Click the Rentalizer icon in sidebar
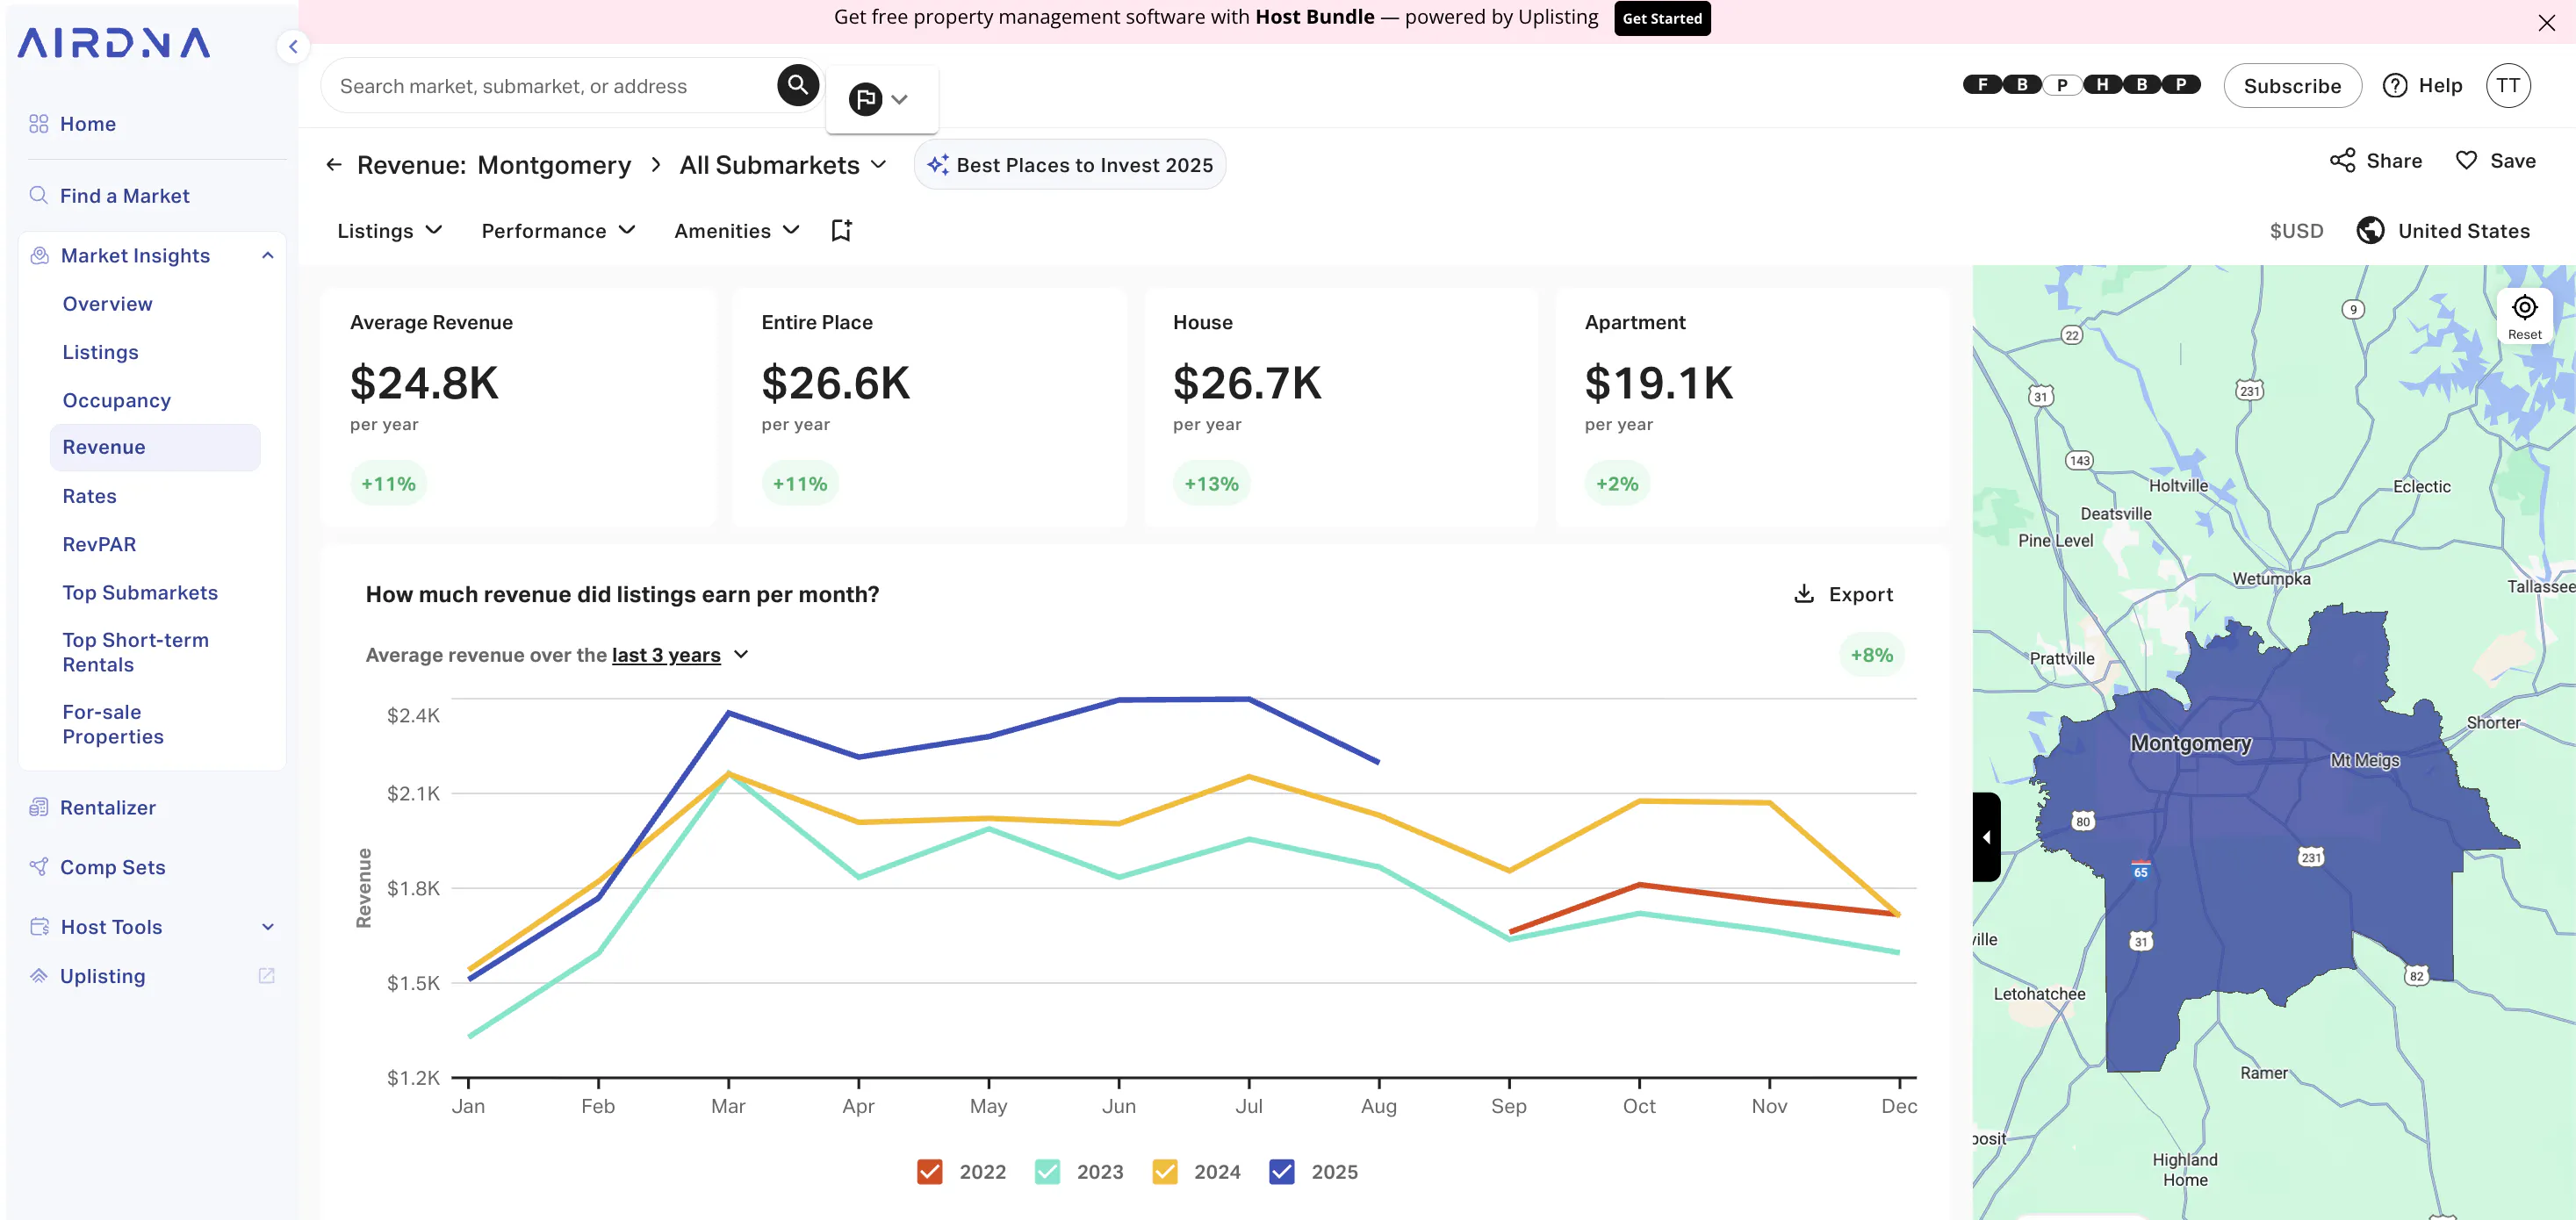The height and width of the screenshot is (1220, 2576). [39, 807]
